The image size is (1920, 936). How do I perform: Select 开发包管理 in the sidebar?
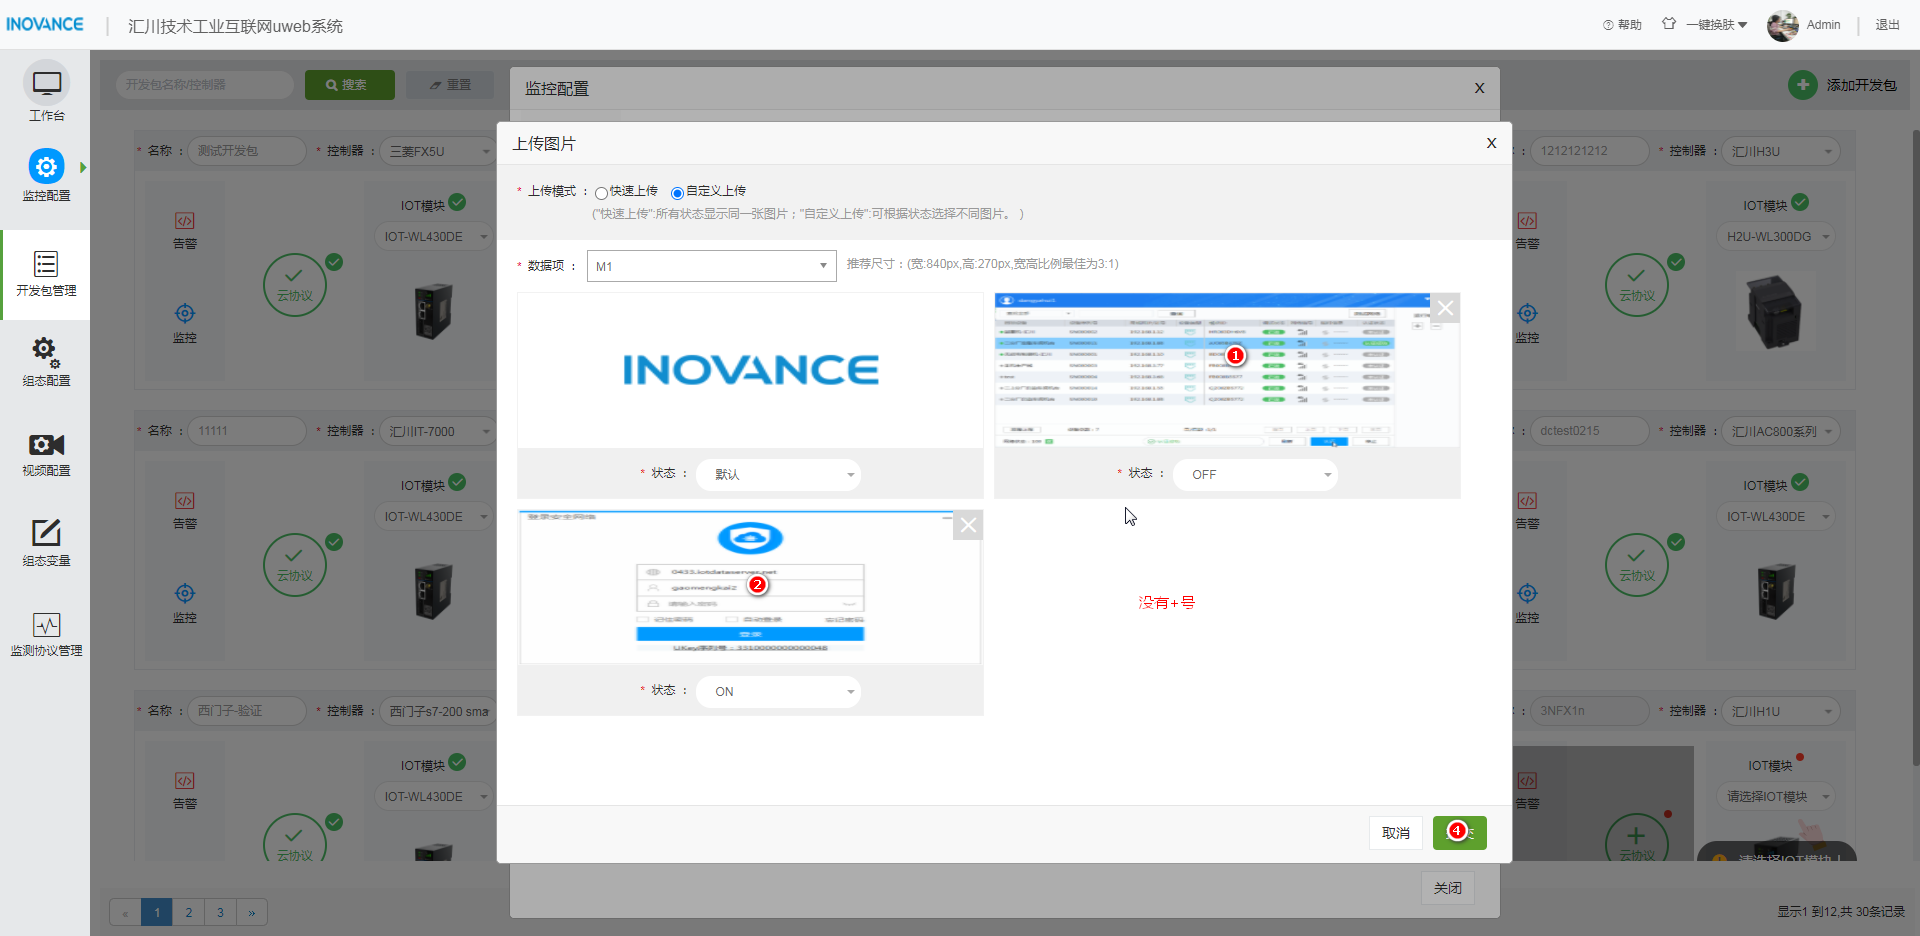(46, 274)
